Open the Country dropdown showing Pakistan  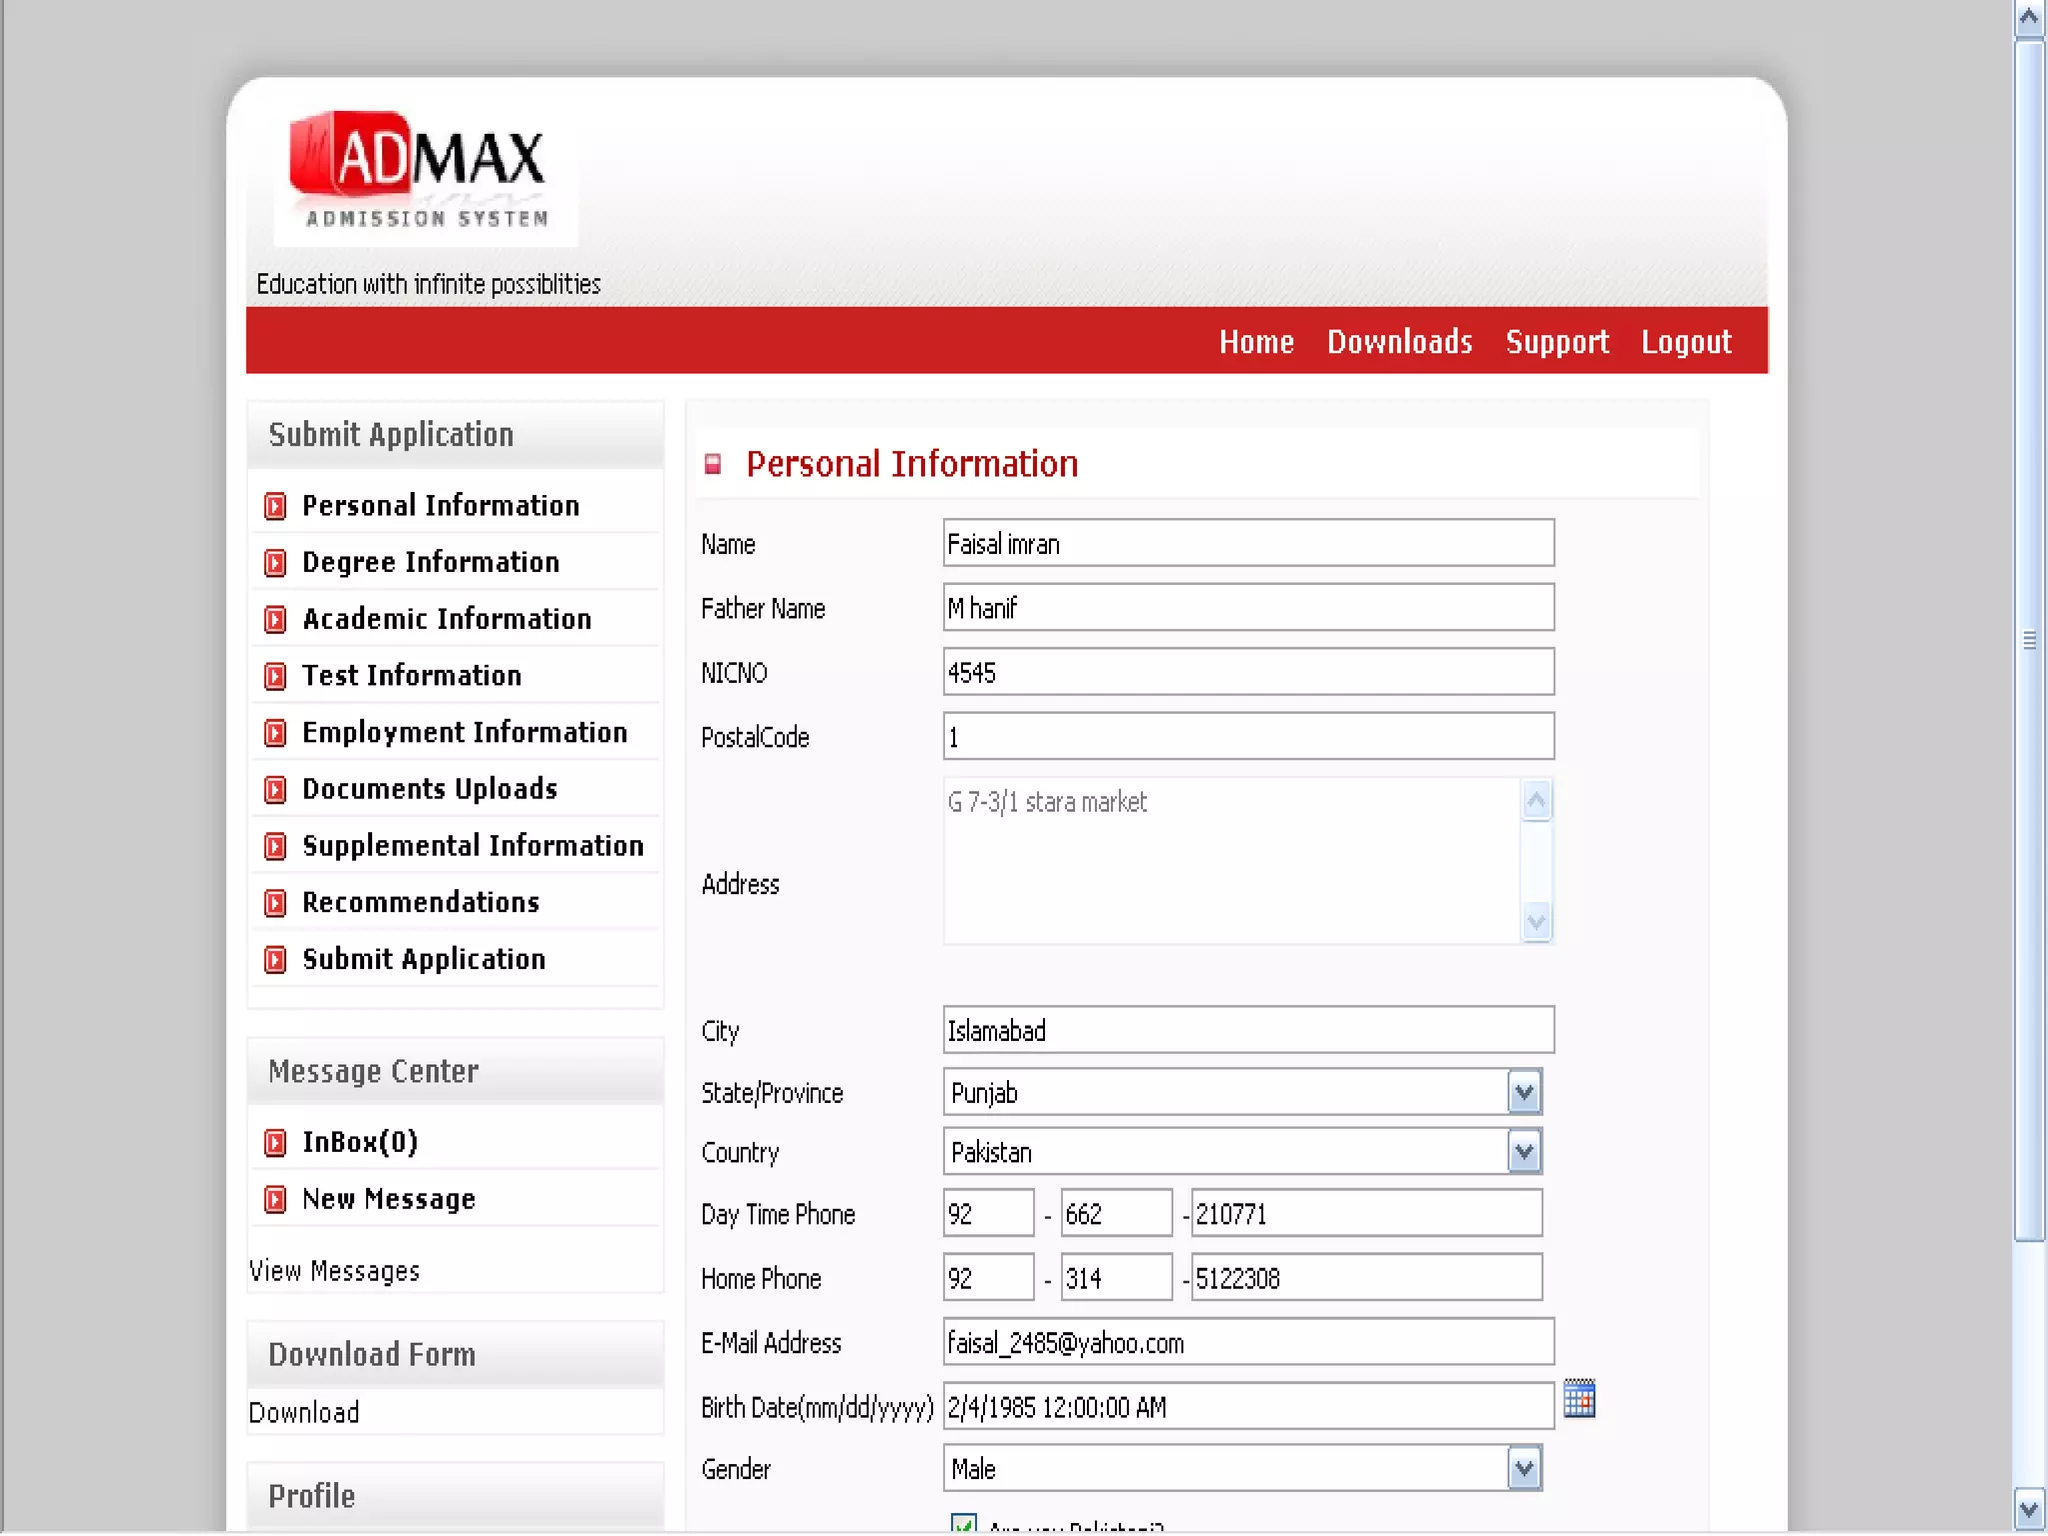coord(1523,1152)
